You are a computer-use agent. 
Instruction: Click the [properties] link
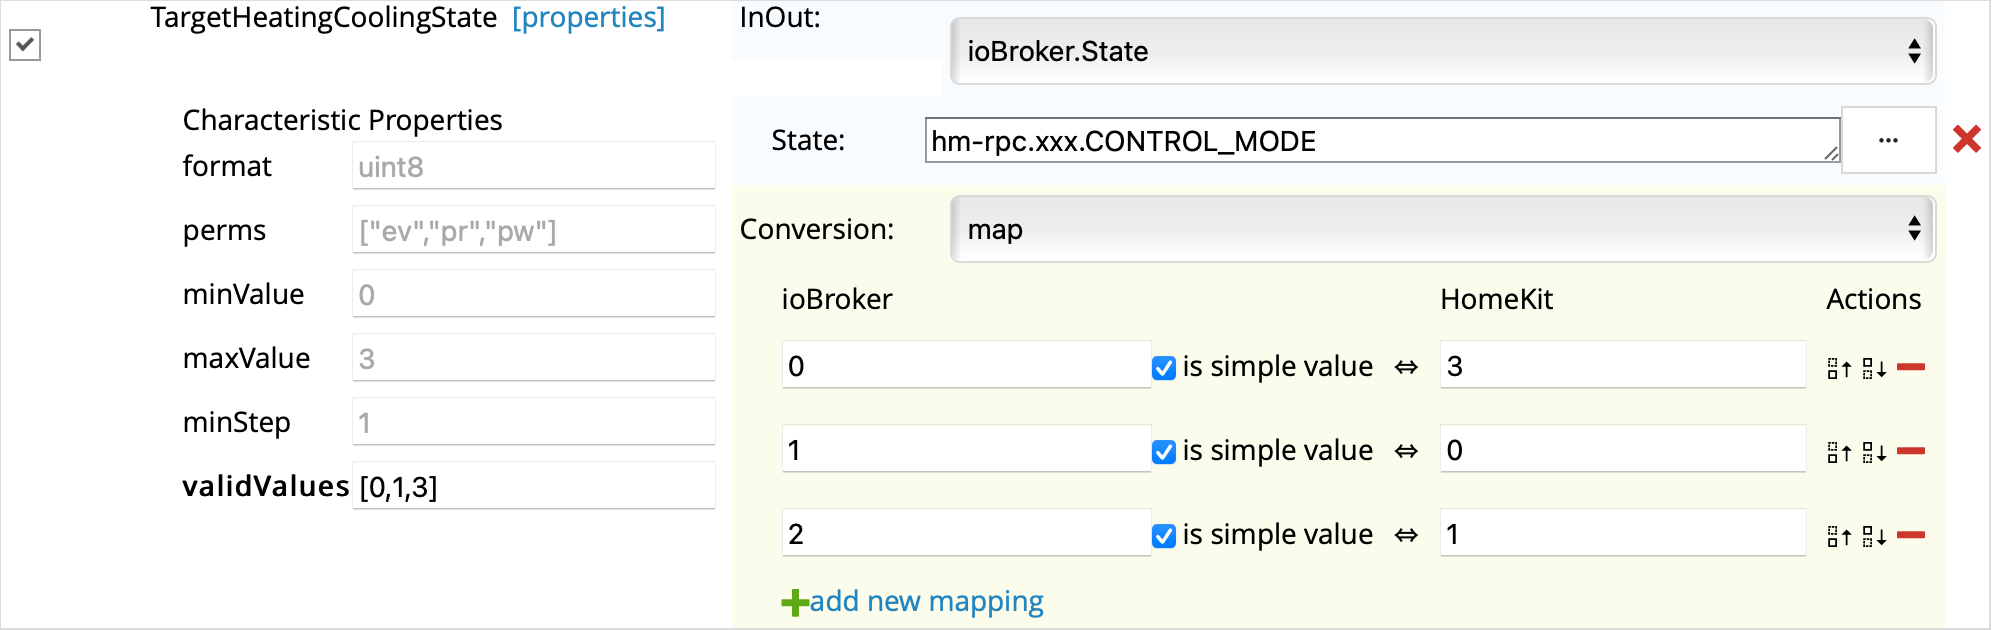click(x=588, y=17)
